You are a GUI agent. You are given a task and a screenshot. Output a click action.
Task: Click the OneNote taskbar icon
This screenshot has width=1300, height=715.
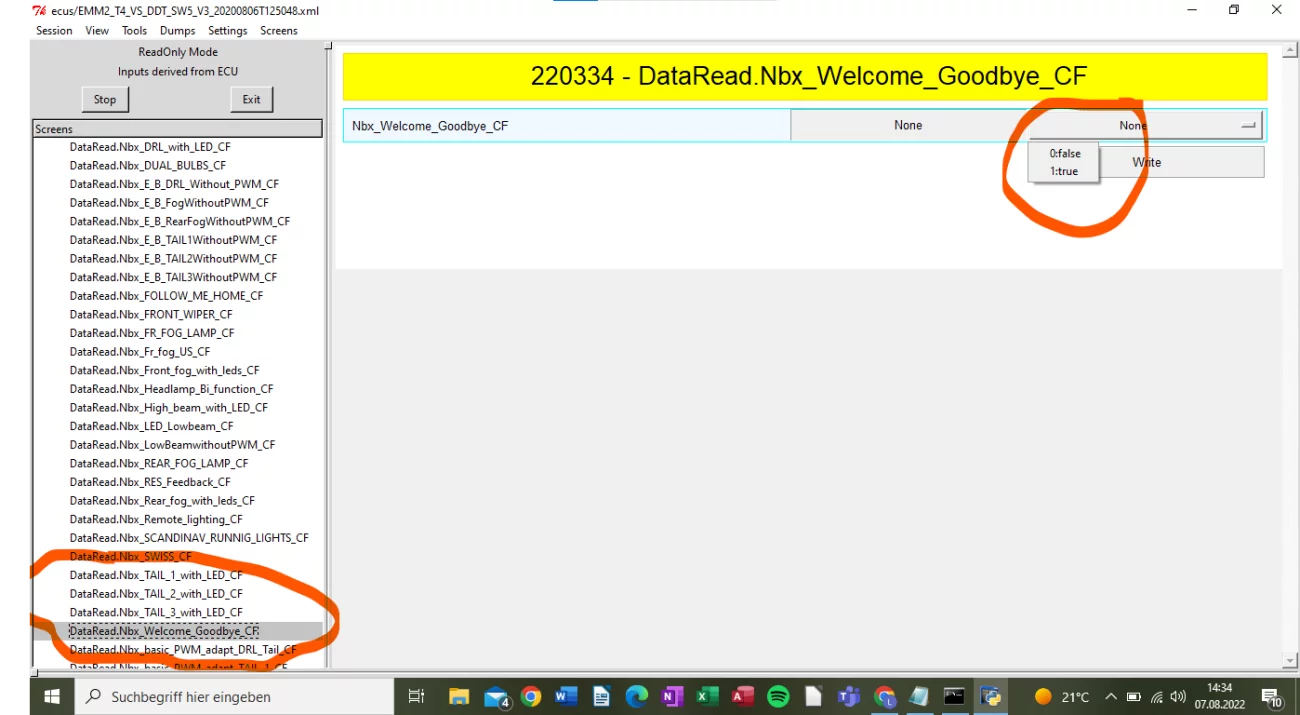672,696
